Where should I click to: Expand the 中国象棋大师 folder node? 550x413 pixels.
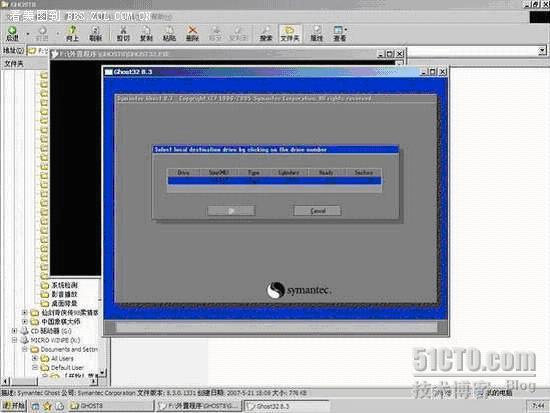coord(25,321)
